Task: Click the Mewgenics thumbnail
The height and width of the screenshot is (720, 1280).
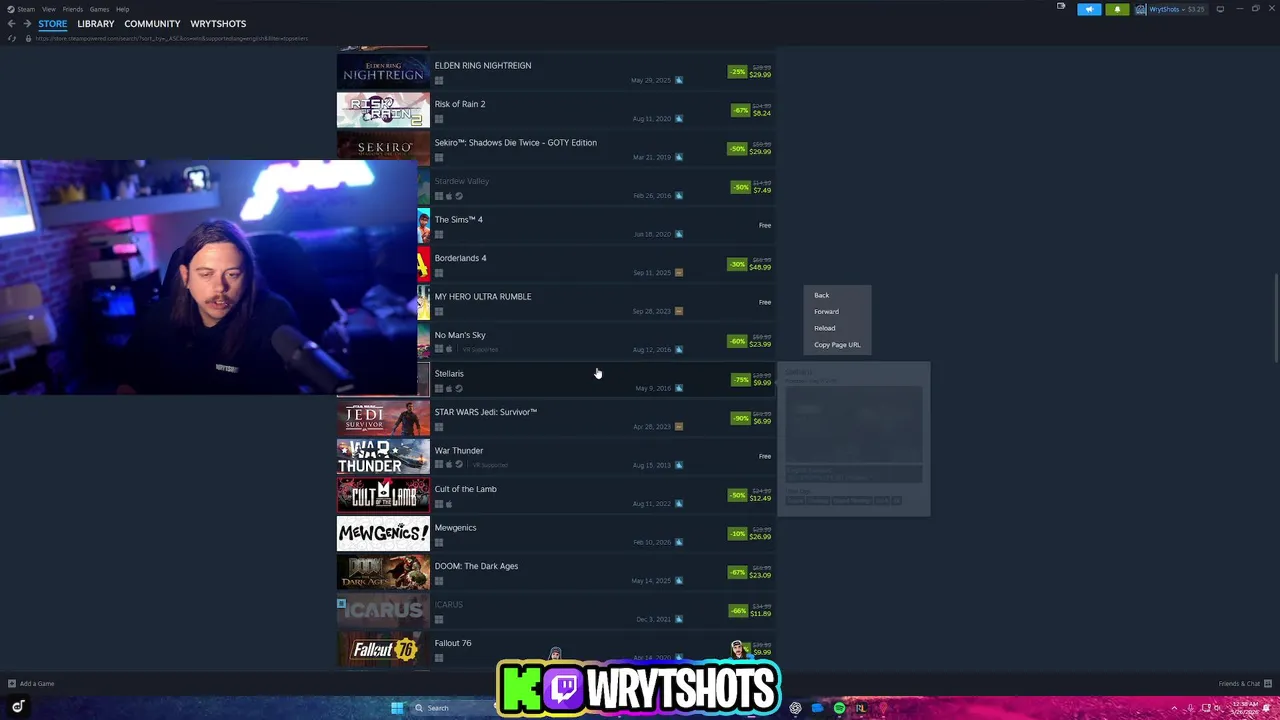Action: 383,534
